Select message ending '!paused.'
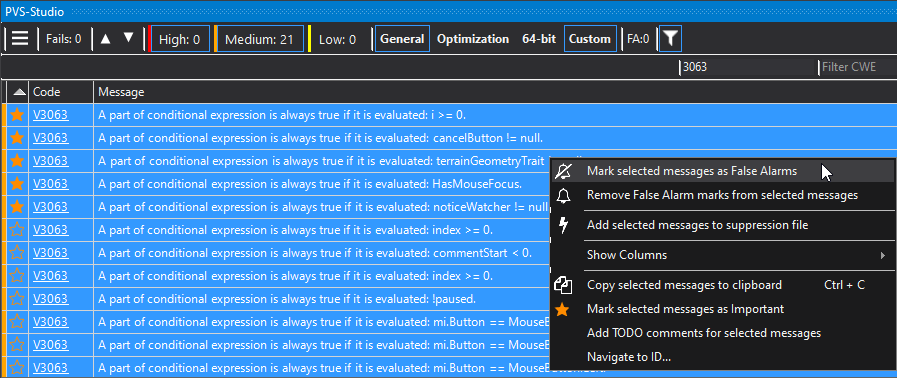Image resolution: width=897 pixels, height=378 pixels. (287, 299)
